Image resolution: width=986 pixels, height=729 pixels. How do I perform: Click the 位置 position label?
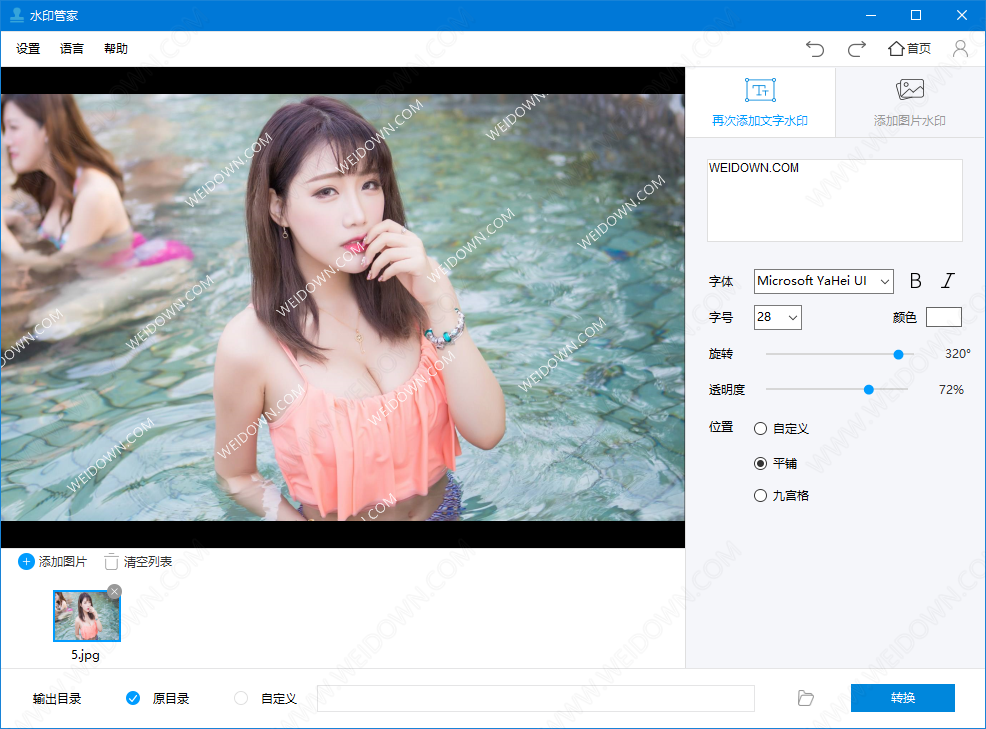click(721, 427)
